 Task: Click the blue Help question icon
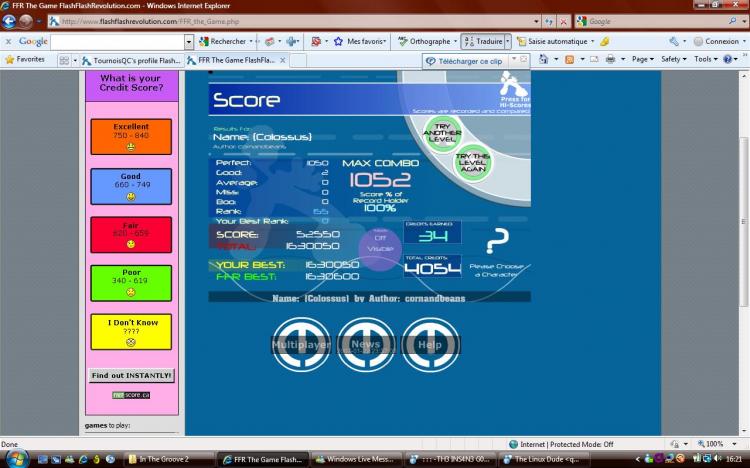coord(728,59)
